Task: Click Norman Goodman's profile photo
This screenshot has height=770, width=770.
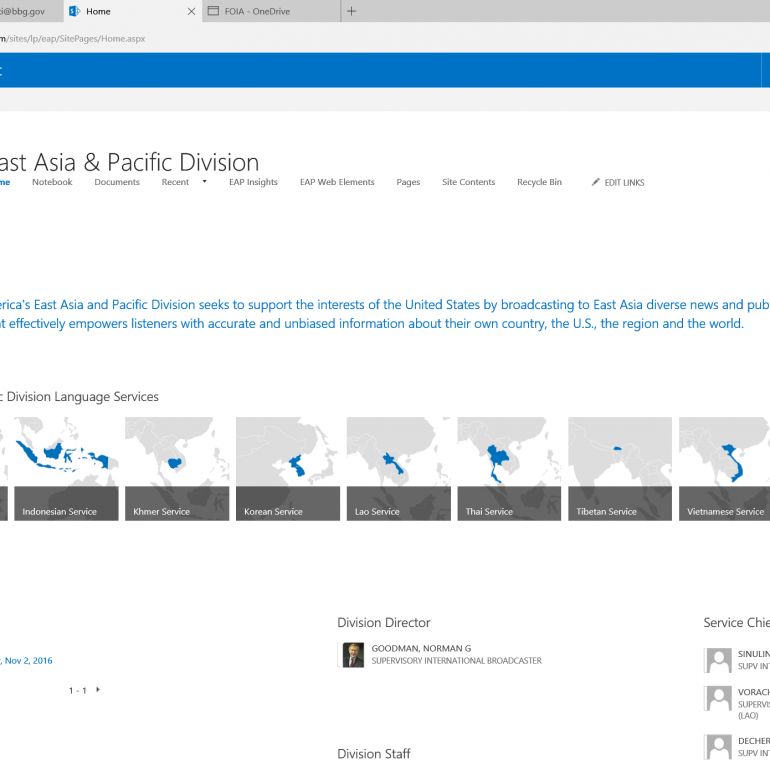Action: pyautogui.click(x=353, y=655)
